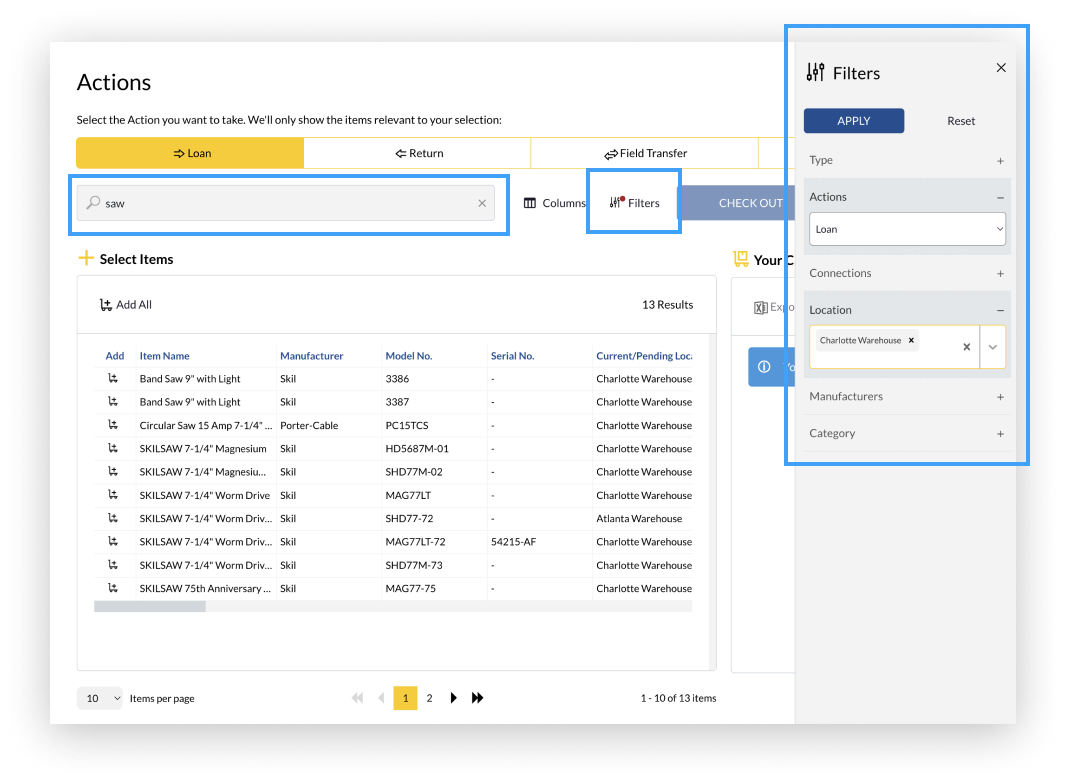Add first Band Saw 9" to cart
The height and width of the screenshot is (782, 1066).
114,379
